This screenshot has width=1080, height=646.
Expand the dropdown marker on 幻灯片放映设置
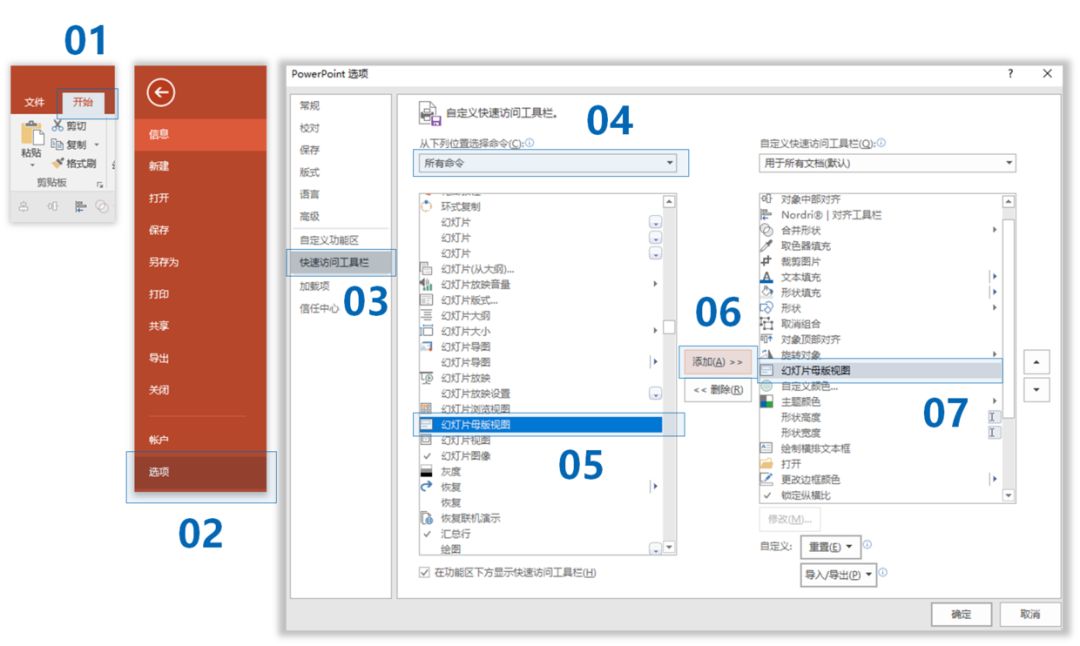655,393
